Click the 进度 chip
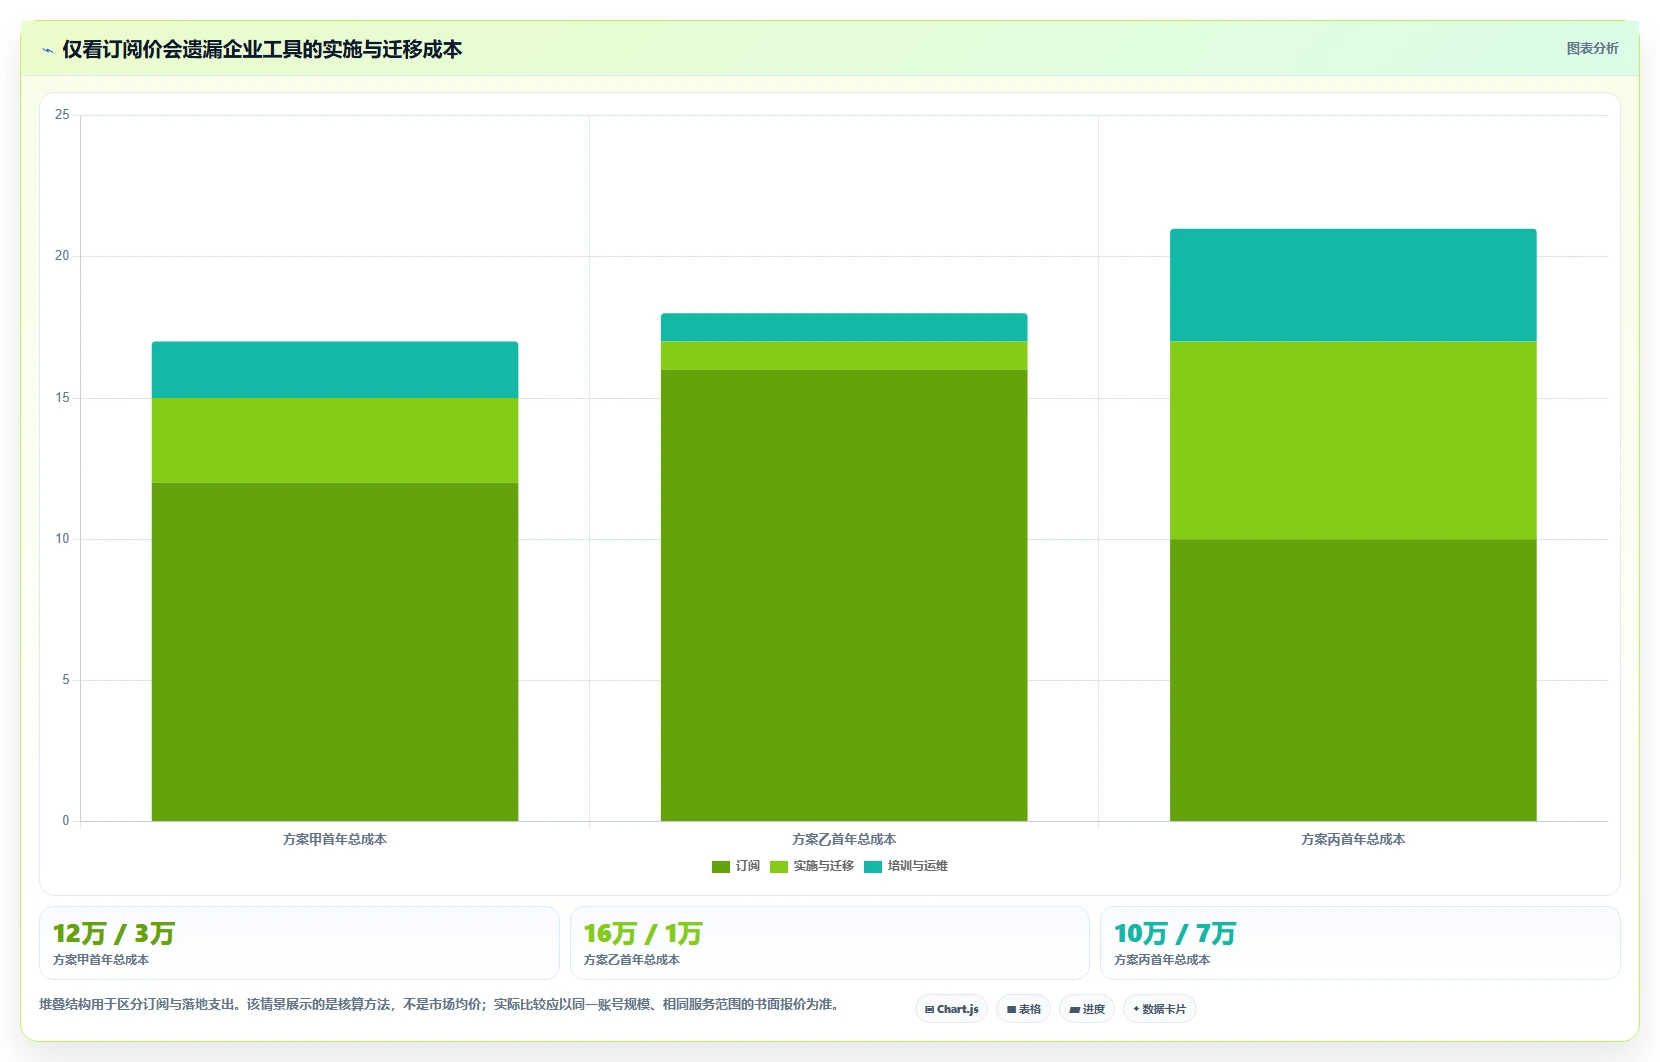The height and width of the screenshot is (1062, 1660). click(1087, 1009)
